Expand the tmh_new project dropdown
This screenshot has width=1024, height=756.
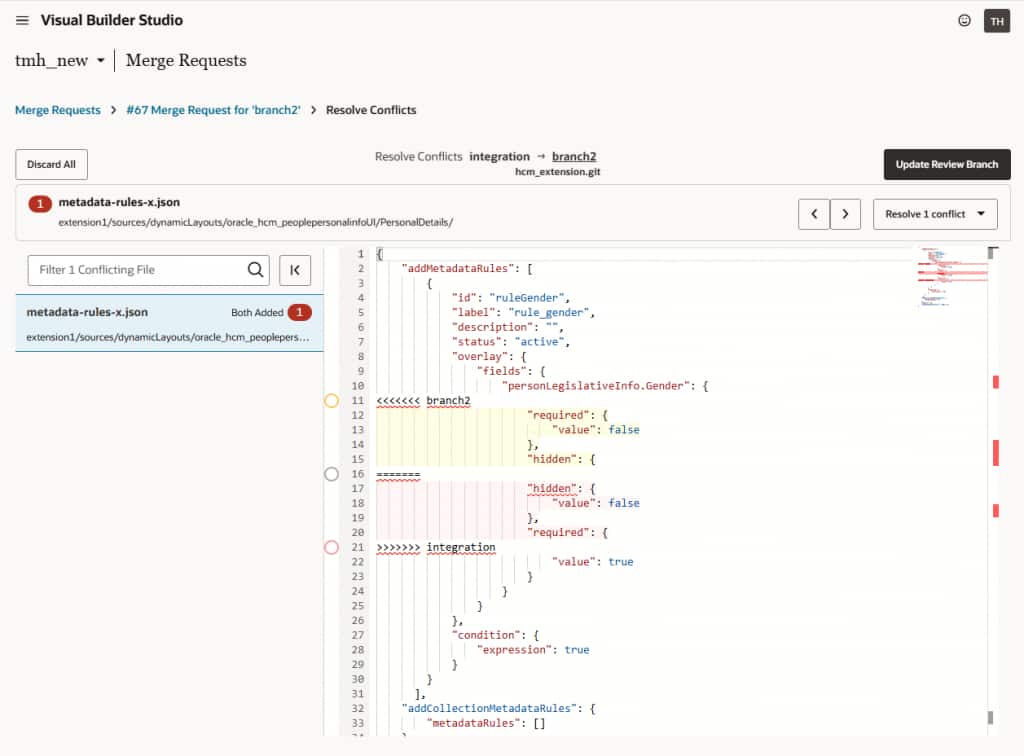[101, 61]
